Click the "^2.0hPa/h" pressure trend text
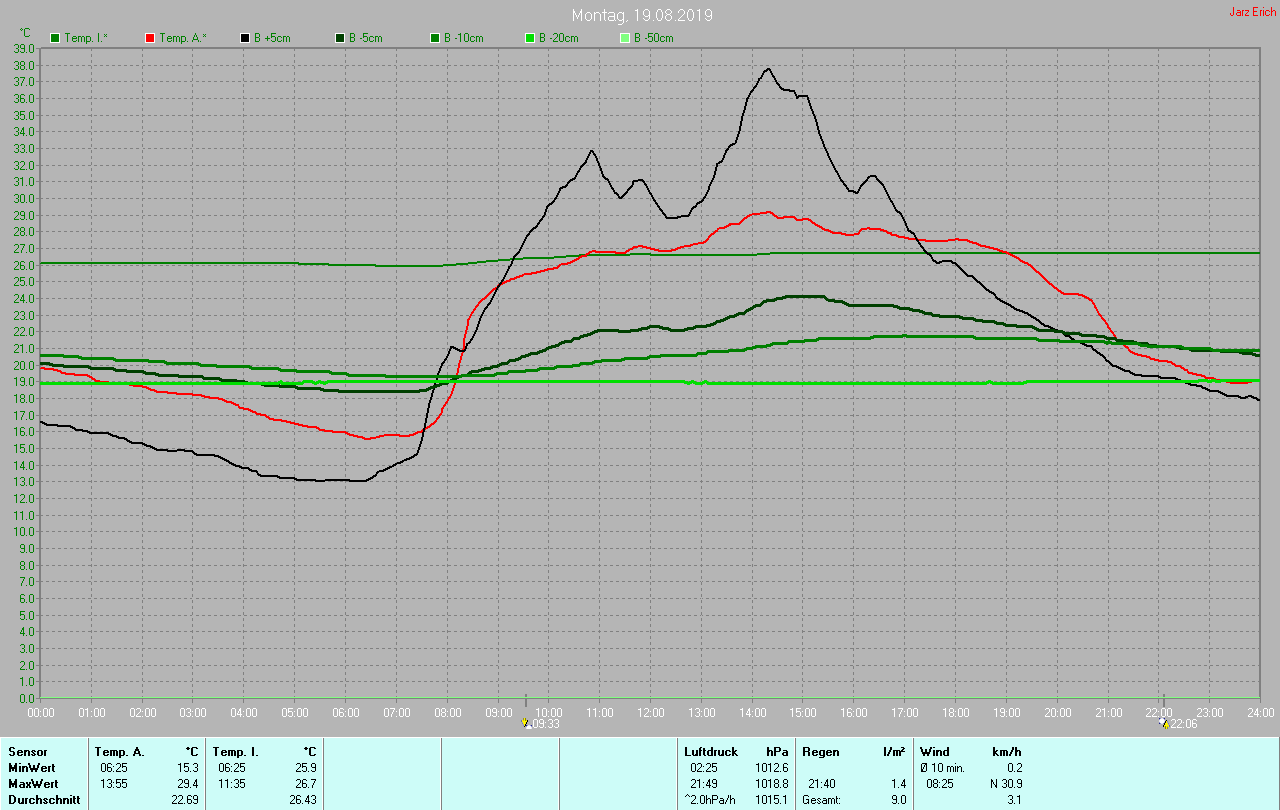The width and height of the screenshot is (1280, 810). 712,800
